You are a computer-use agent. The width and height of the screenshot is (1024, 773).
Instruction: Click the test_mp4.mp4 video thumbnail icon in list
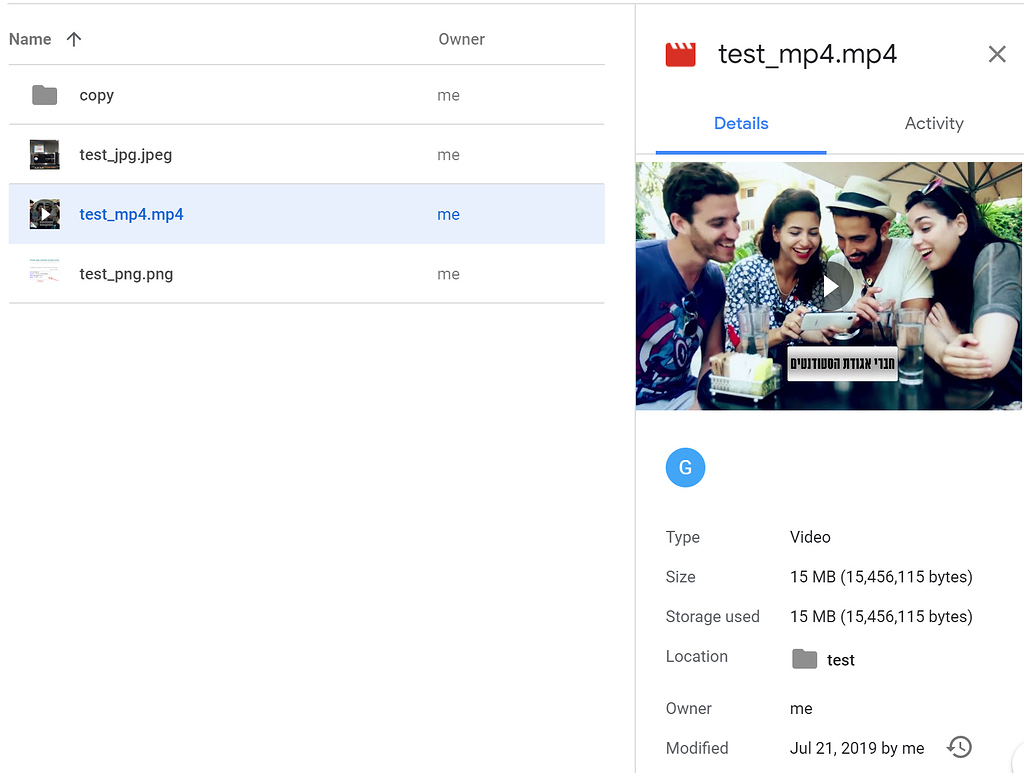[44, 214]
